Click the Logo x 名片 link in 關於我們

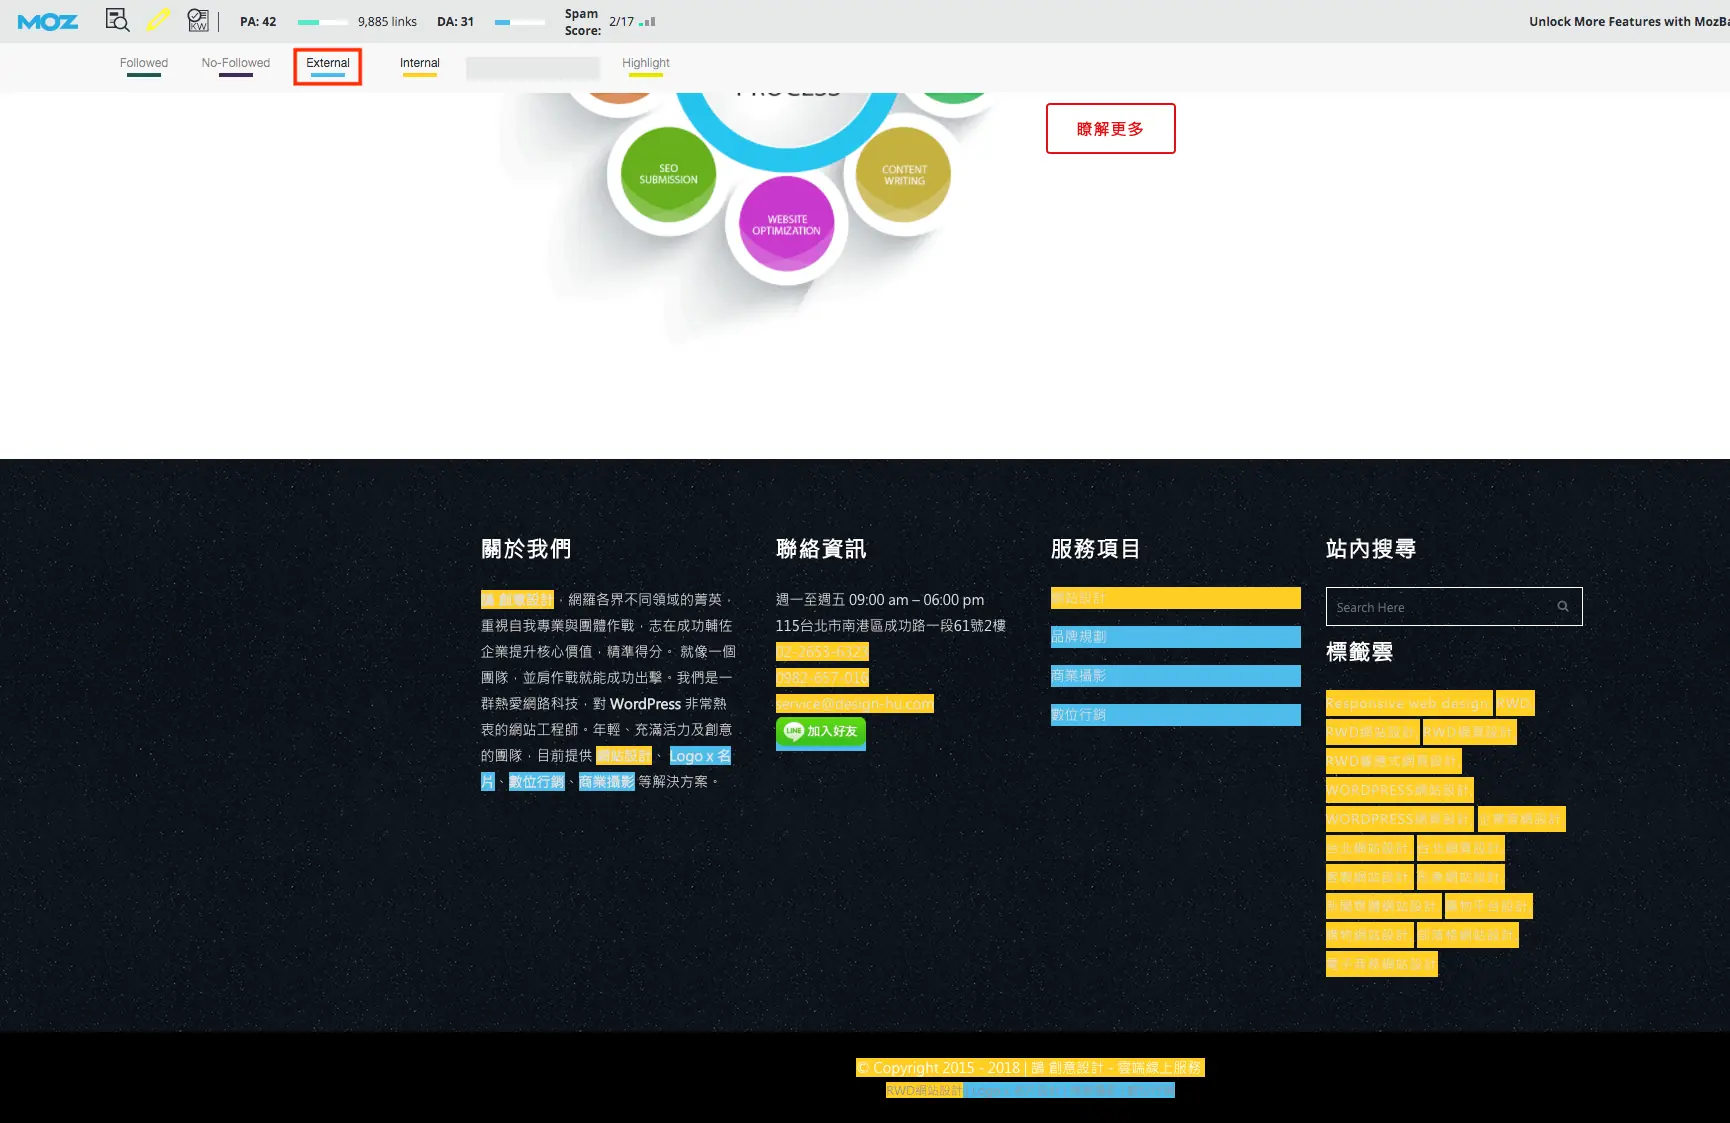click(x=700, y=756)
